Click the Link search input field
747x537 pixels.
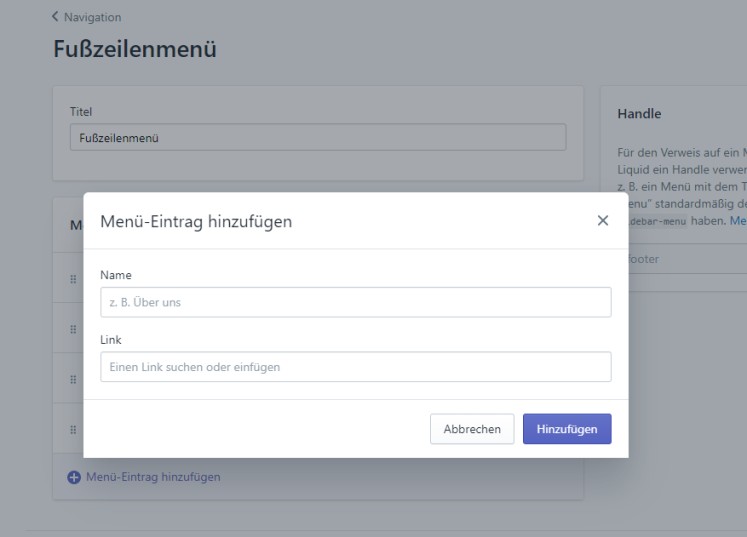(x=355, y=367)
